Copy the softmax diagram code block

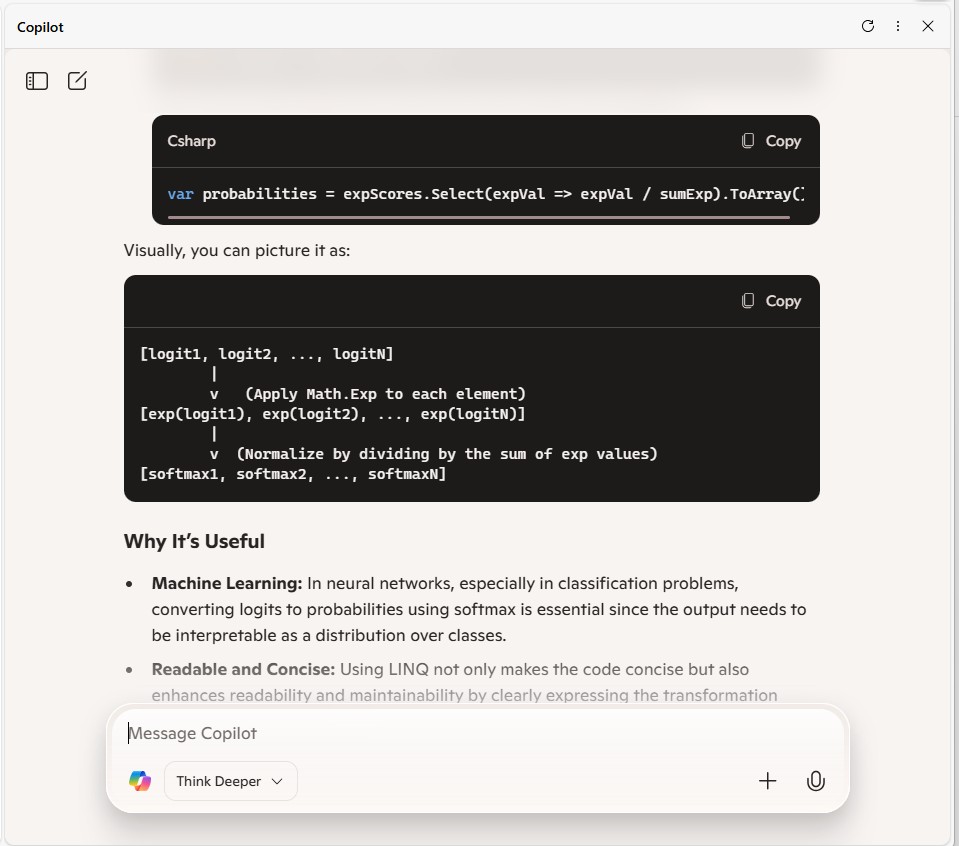[x=771, y=301]
